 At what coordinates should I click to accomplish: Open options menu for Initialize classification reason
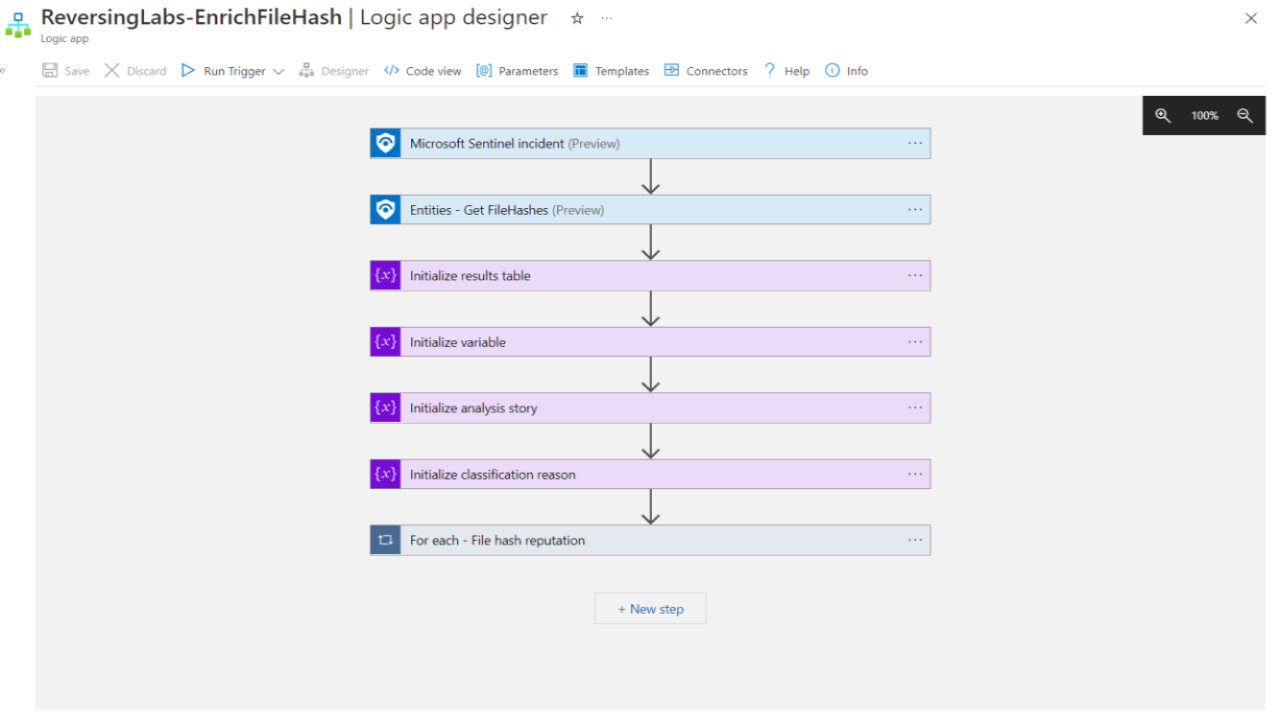(x=915, y=474)
